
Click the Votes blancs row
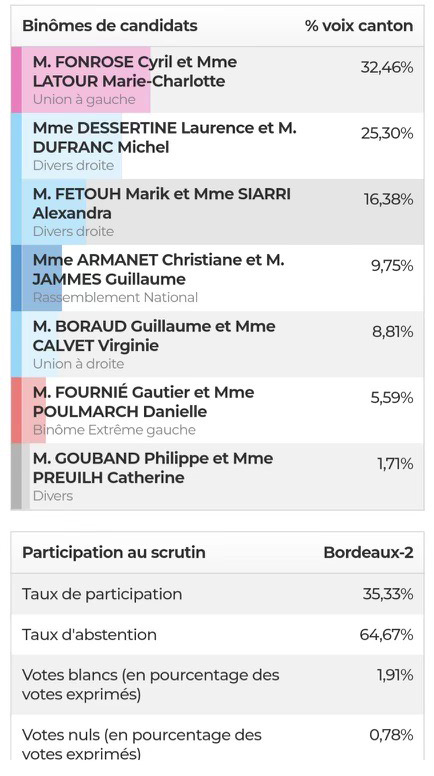217,684
